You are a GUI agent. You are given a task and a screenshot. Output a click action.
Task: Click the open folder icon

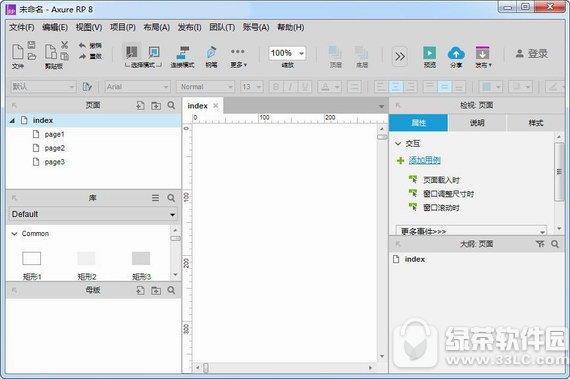[32, 56]
